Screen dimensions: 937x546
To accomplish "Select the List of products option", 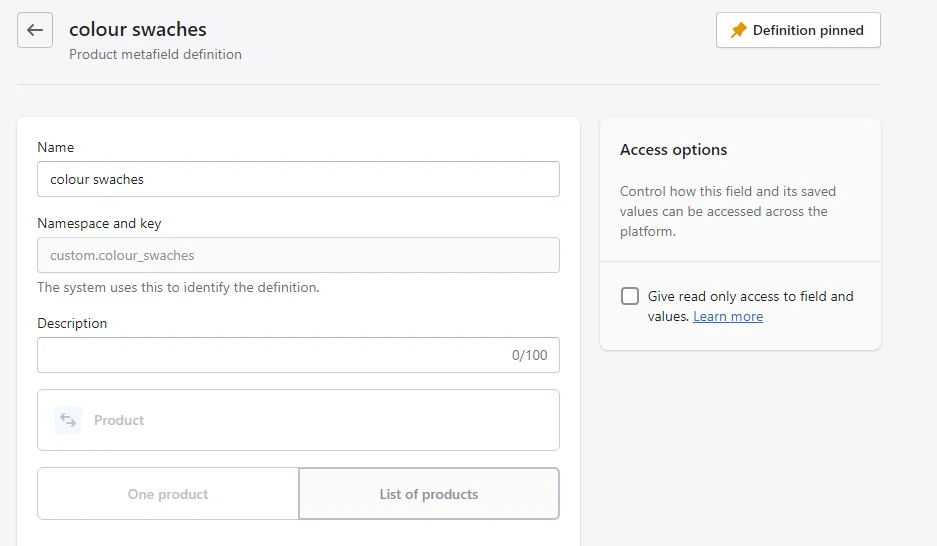I will [429, 493].
